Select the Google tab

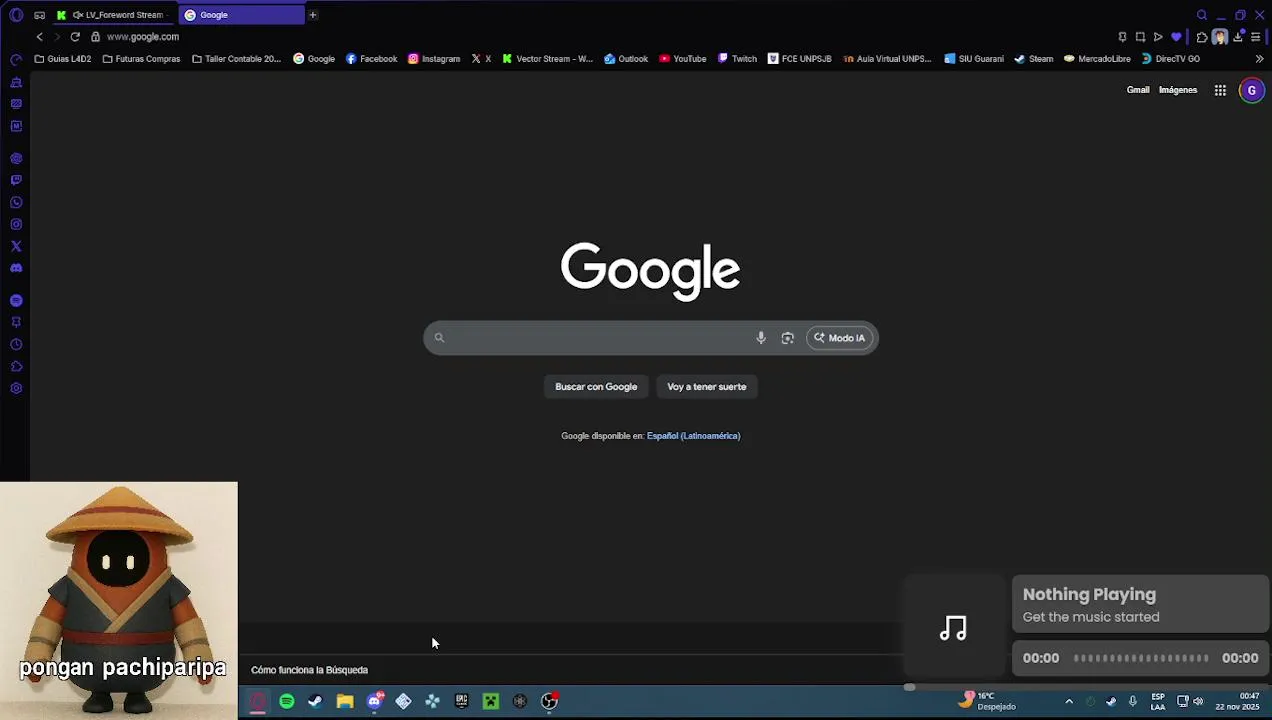point(240,15)
